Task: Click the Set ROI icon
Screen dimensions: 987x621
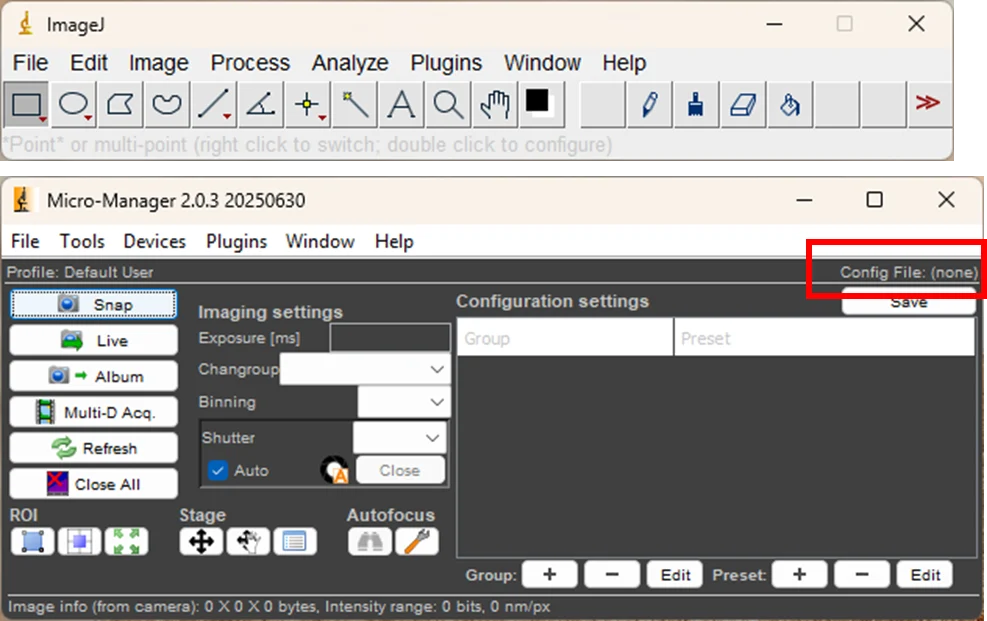Action: pyautogui.click(x=32, y=541)
